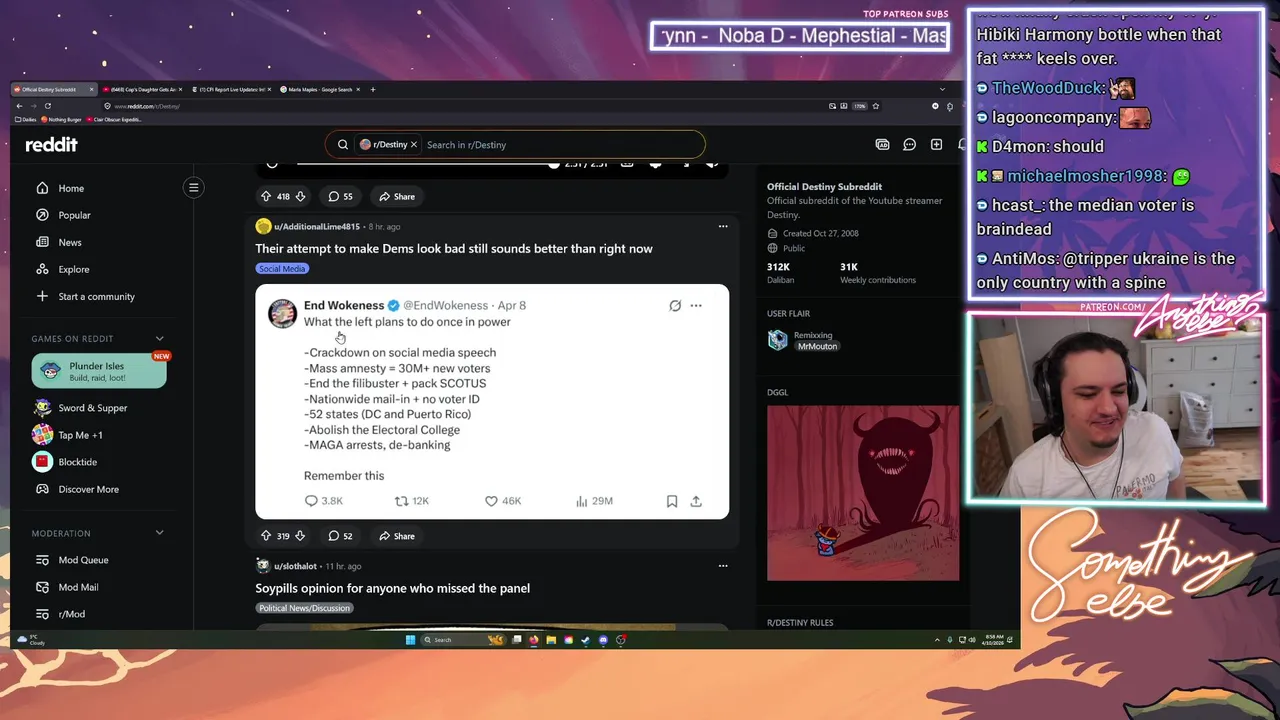The width and height of the screenshot is (1280, 720).
Task: Open the Reddit advertise icon
Action: point(882,145)
